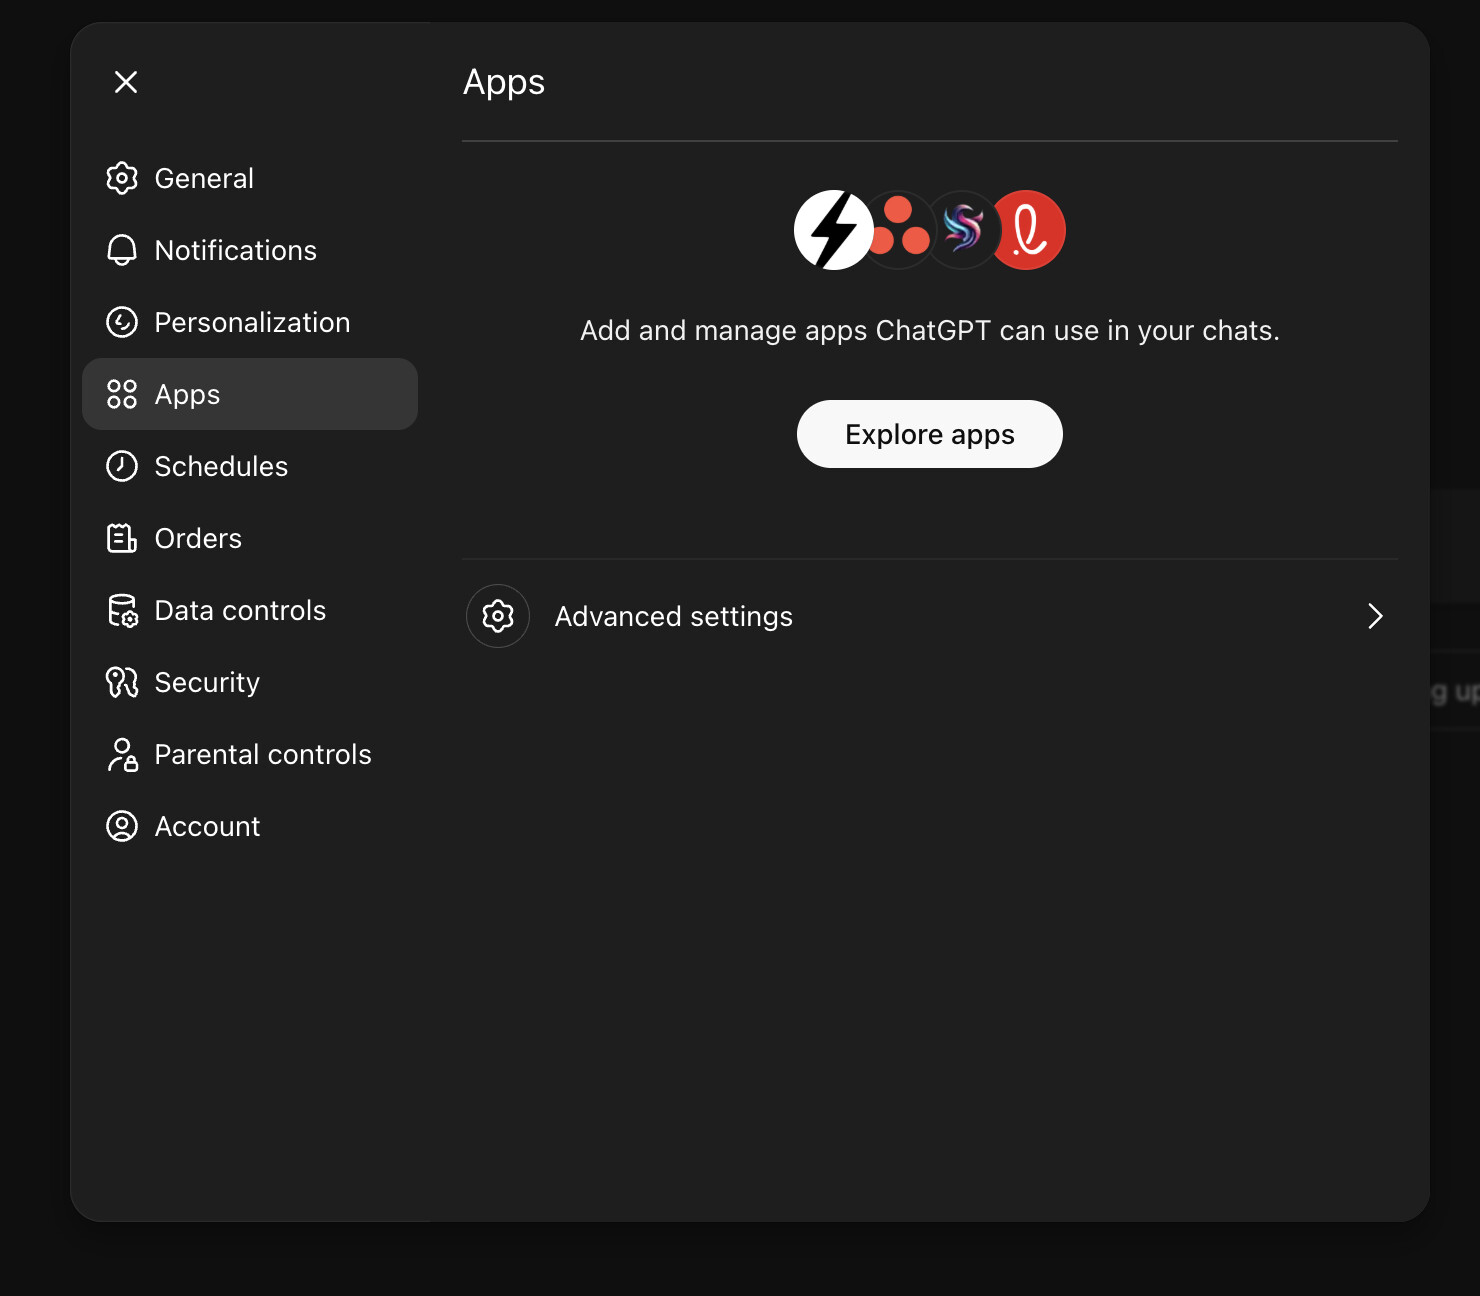Open the Account tab
Viewport: 1480px width, 1296px height.
250,826
